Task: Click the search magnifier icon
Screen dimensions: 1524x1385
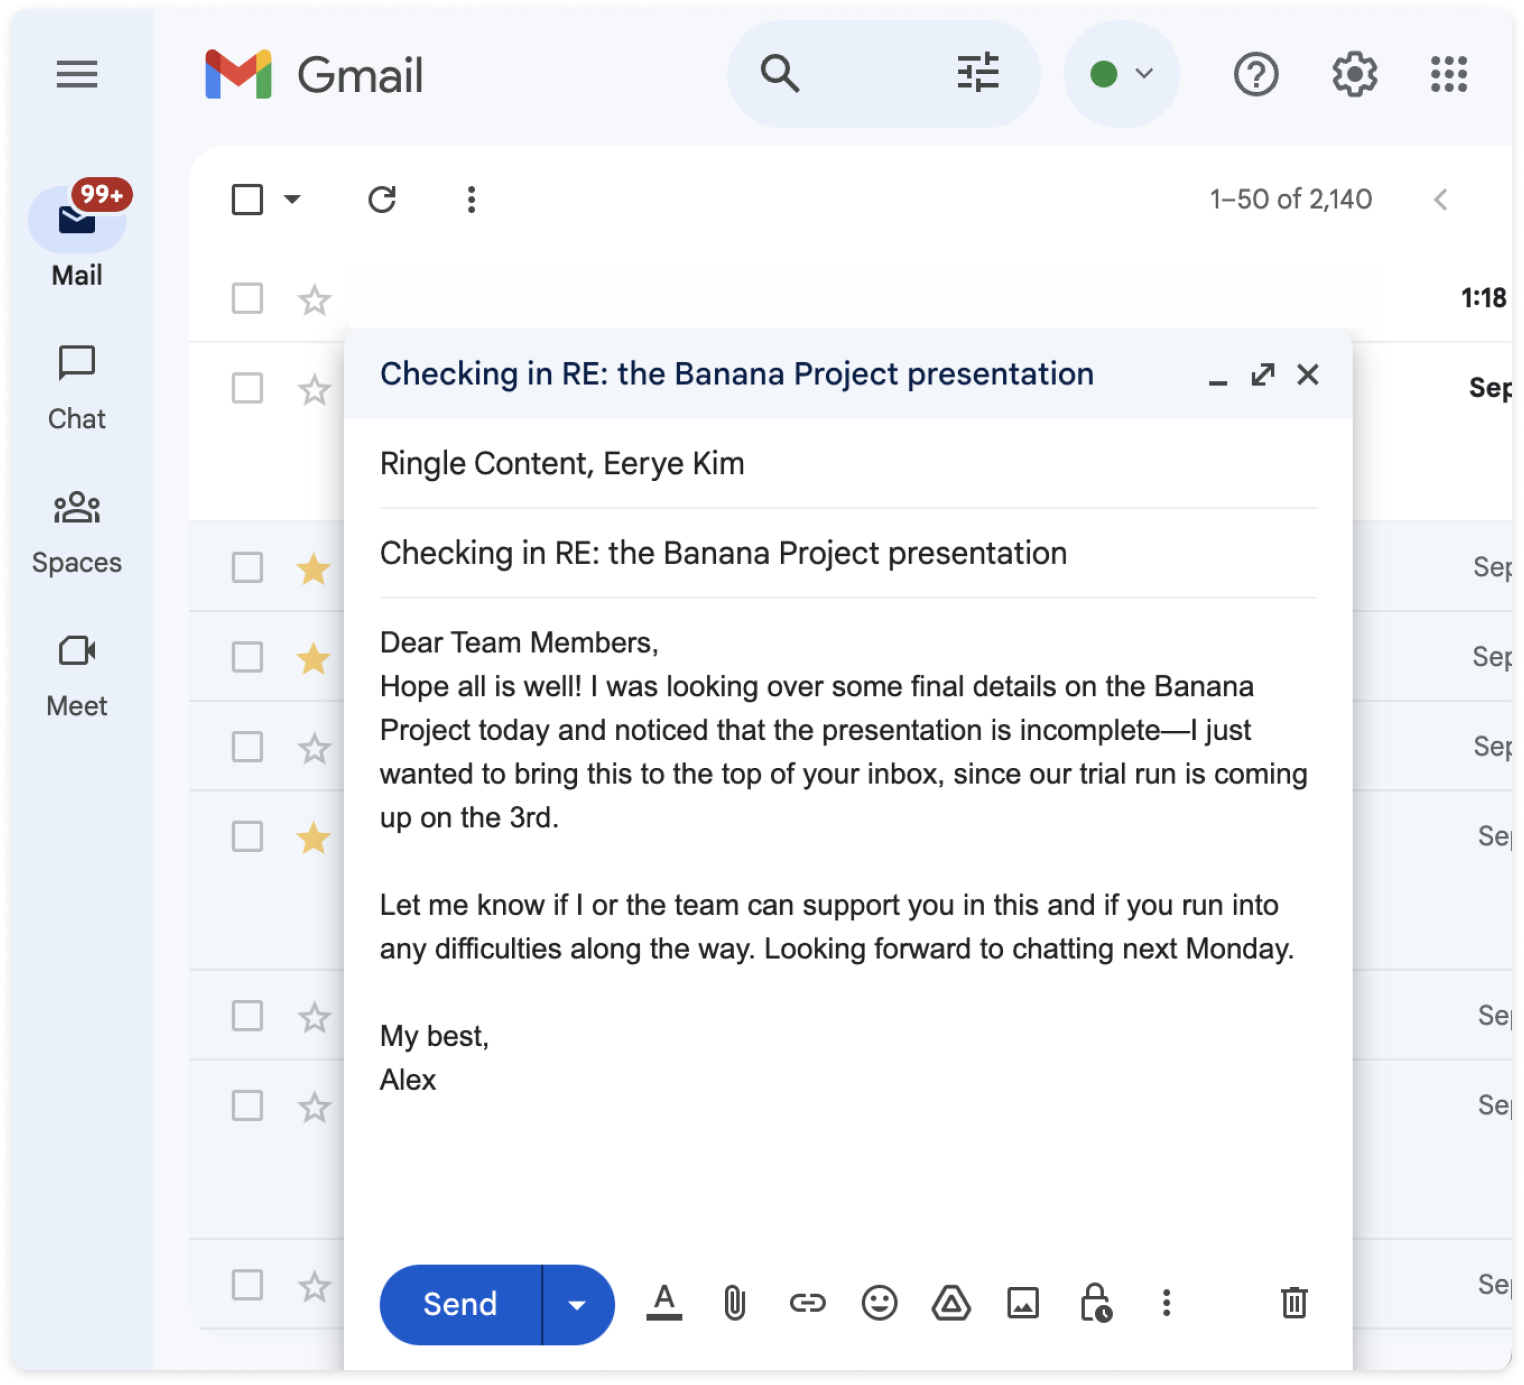Action: [x=779, y=74]
